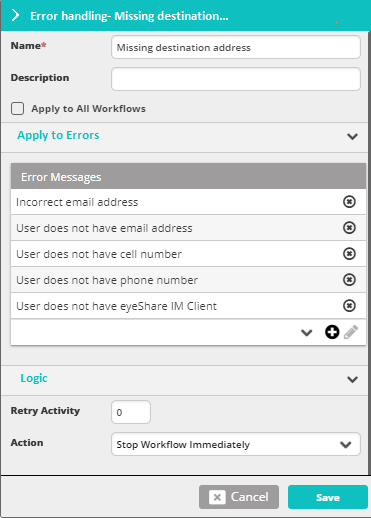This screenshot has width=371, height=518.
Task: Remove the phone number error message entry
Action: [x=349, y=280]
